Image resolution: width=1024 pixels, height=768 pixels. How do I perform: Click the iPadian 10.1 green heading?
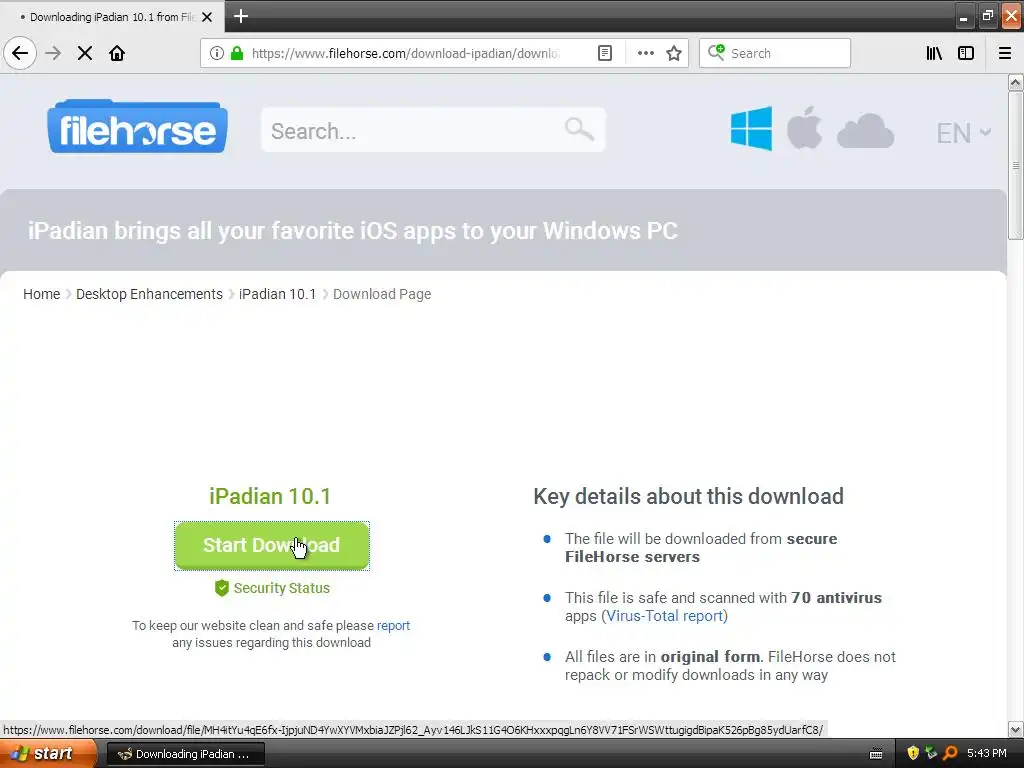click(x=270, y=496)
